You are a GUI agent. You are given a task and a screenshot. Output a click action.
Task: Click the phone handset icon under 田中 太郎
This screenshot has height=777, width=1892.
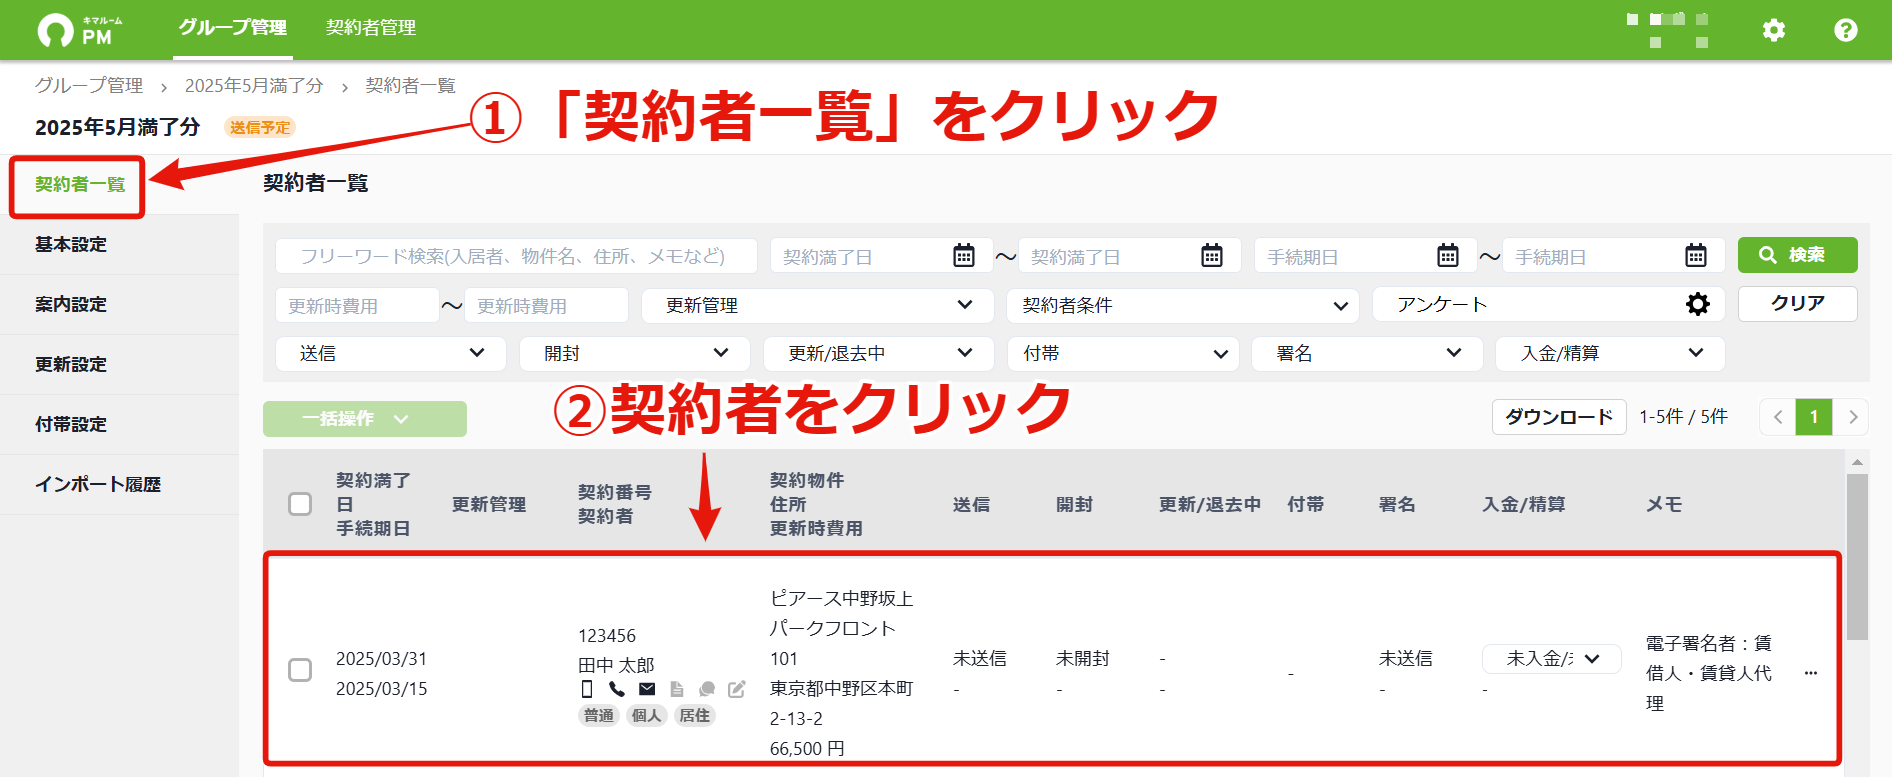pyautogui.click(x=617, y=689)
